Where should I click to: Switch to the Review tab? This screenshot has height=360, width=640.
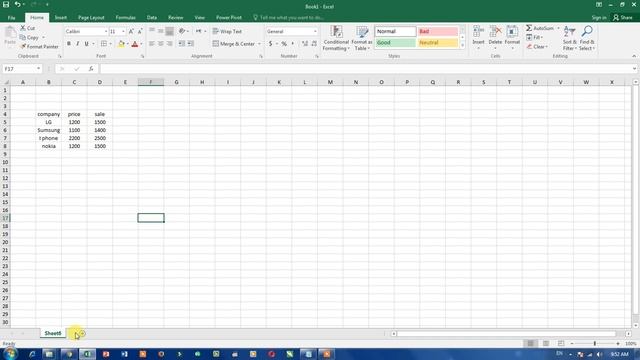pyautogui.click(x=176, y=18)
